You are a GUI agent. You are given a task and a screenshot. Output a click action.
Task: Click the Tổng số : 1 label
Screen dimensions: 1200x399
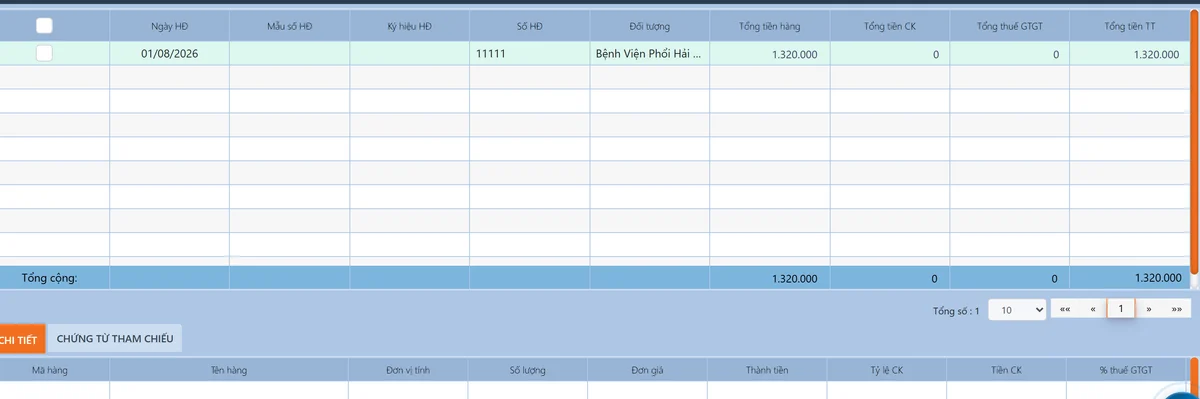956,311
